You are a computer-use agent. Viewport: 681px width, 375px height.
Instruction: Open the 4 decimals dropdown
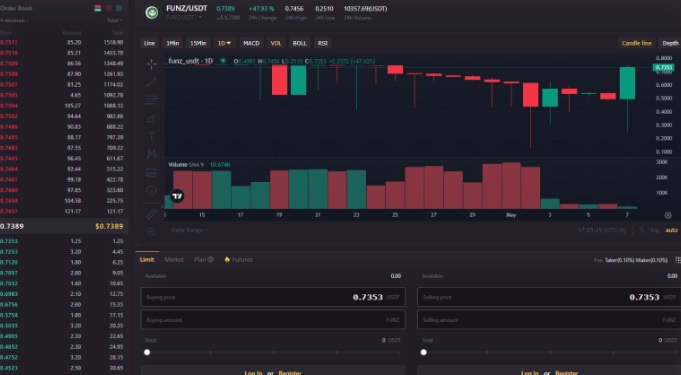point(14,20)
